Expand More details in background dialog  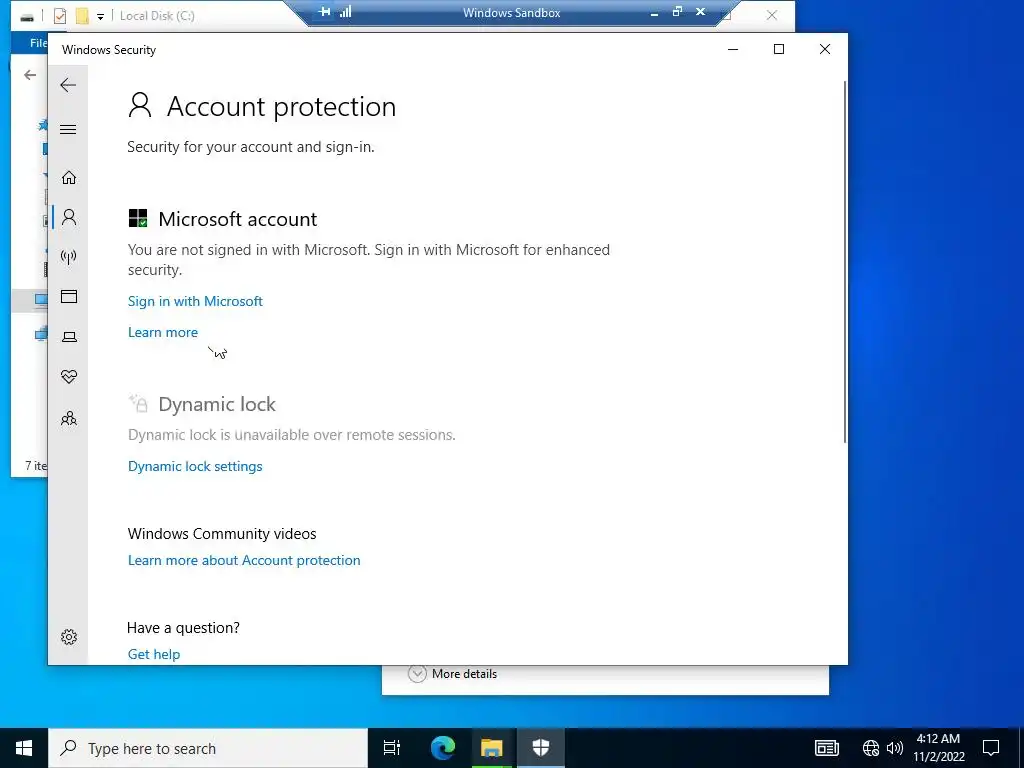tap(453, 674)
